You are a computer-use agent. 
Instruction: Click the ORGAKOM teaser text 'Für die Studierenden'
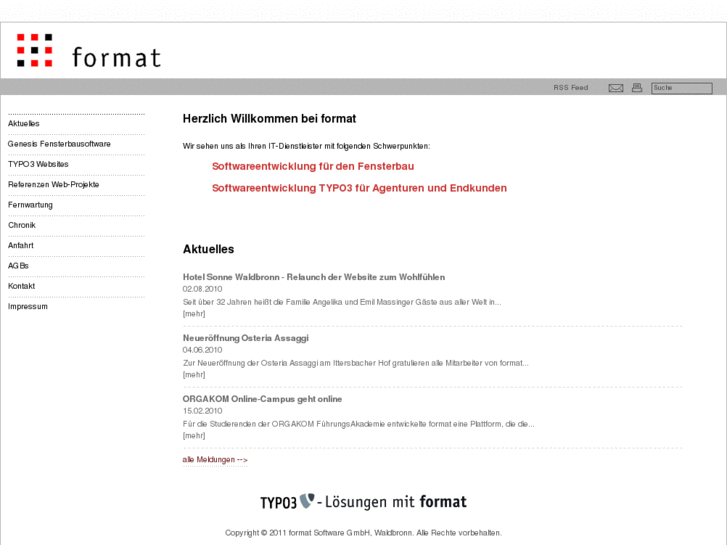(x=358, y=424)
